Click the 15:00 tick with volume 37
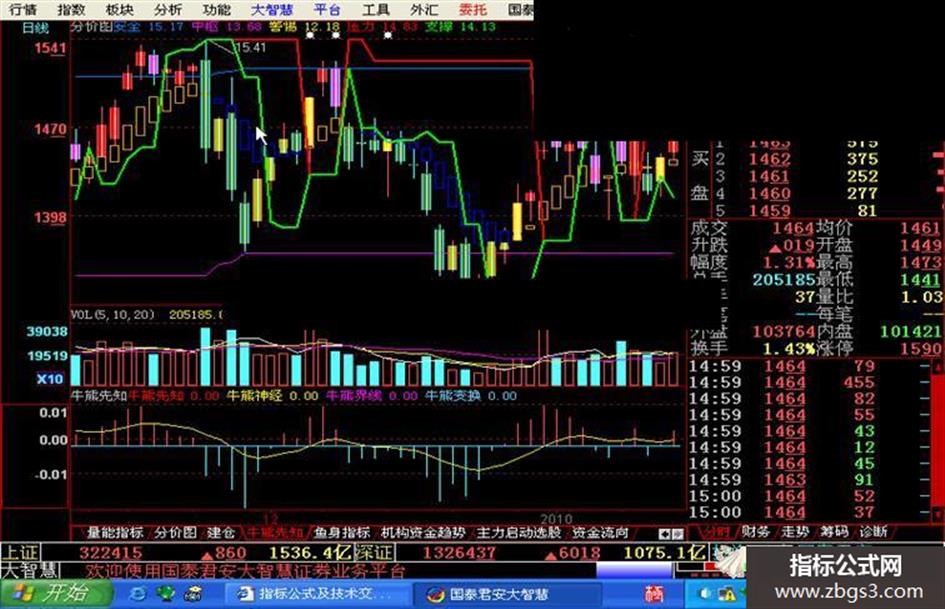 (782, 513)
